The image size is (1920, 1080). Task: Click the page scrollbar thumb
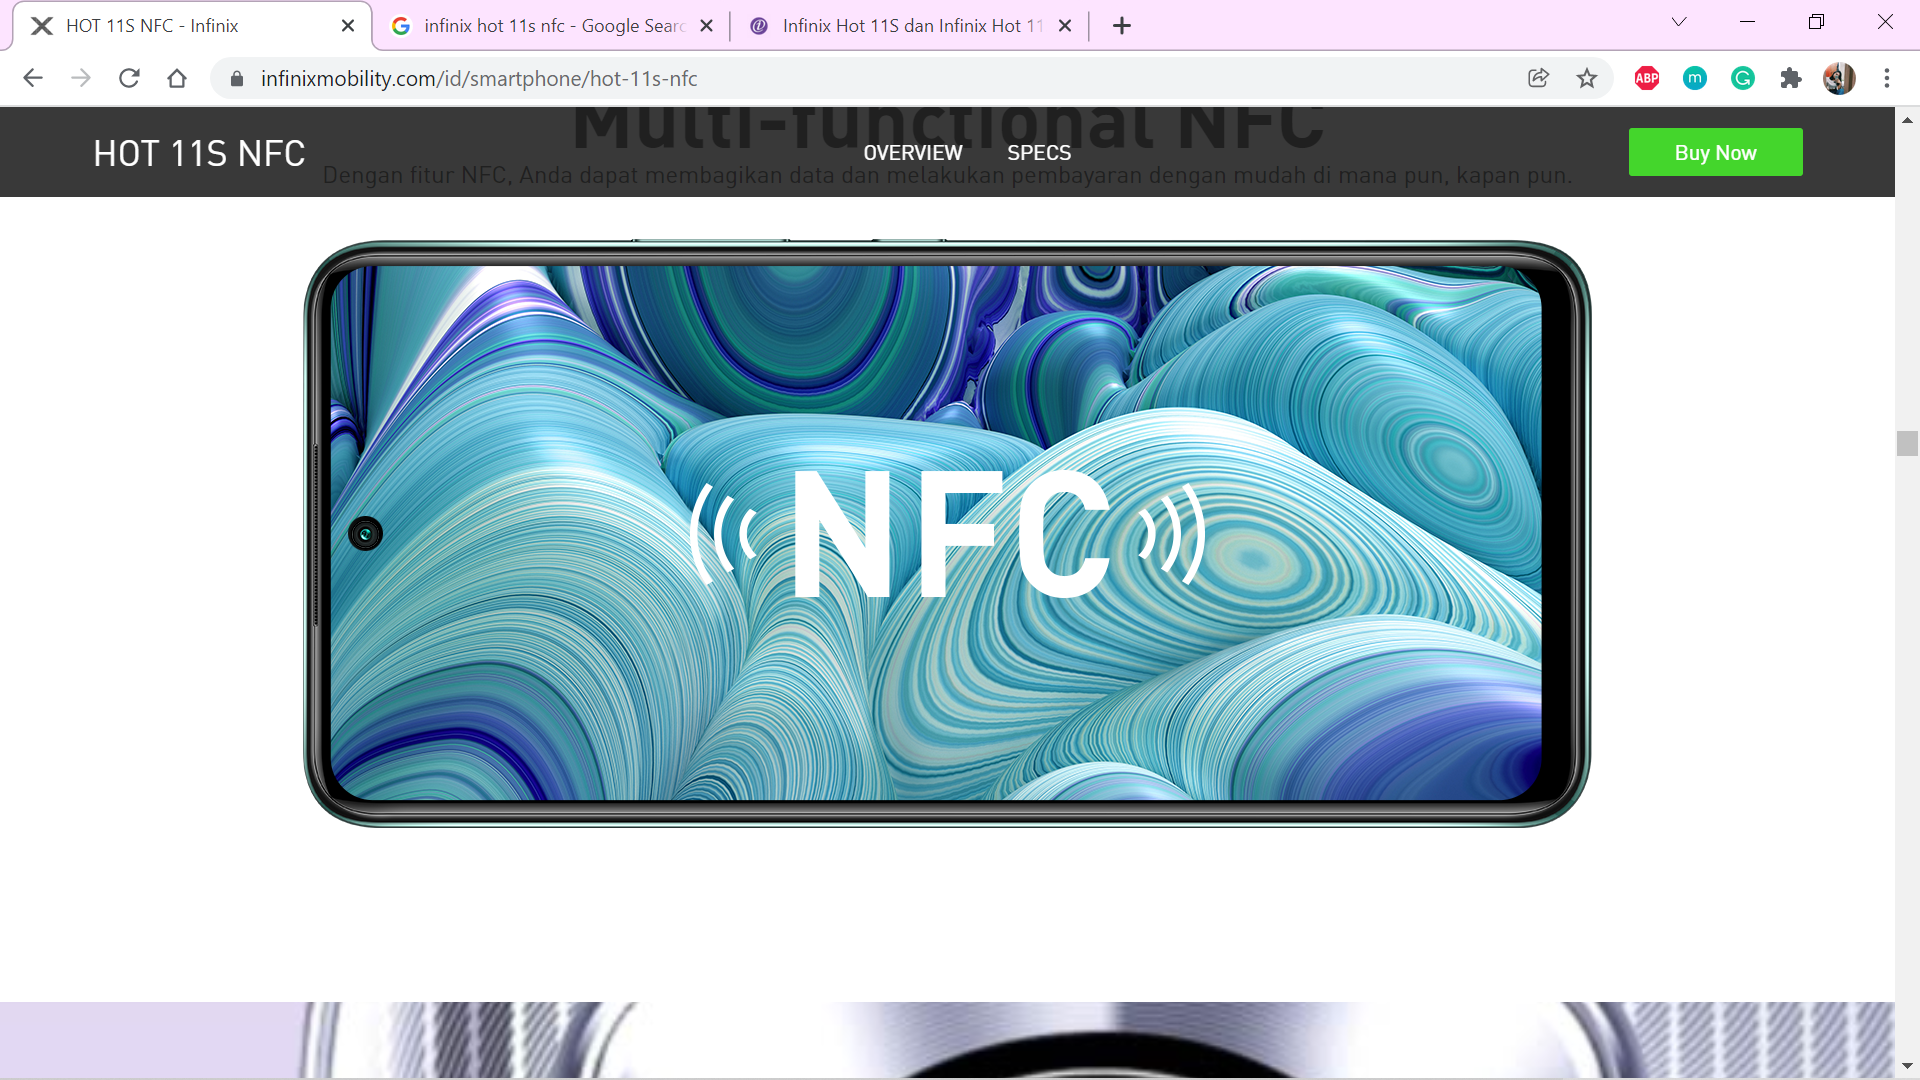tap(1907, 443)
